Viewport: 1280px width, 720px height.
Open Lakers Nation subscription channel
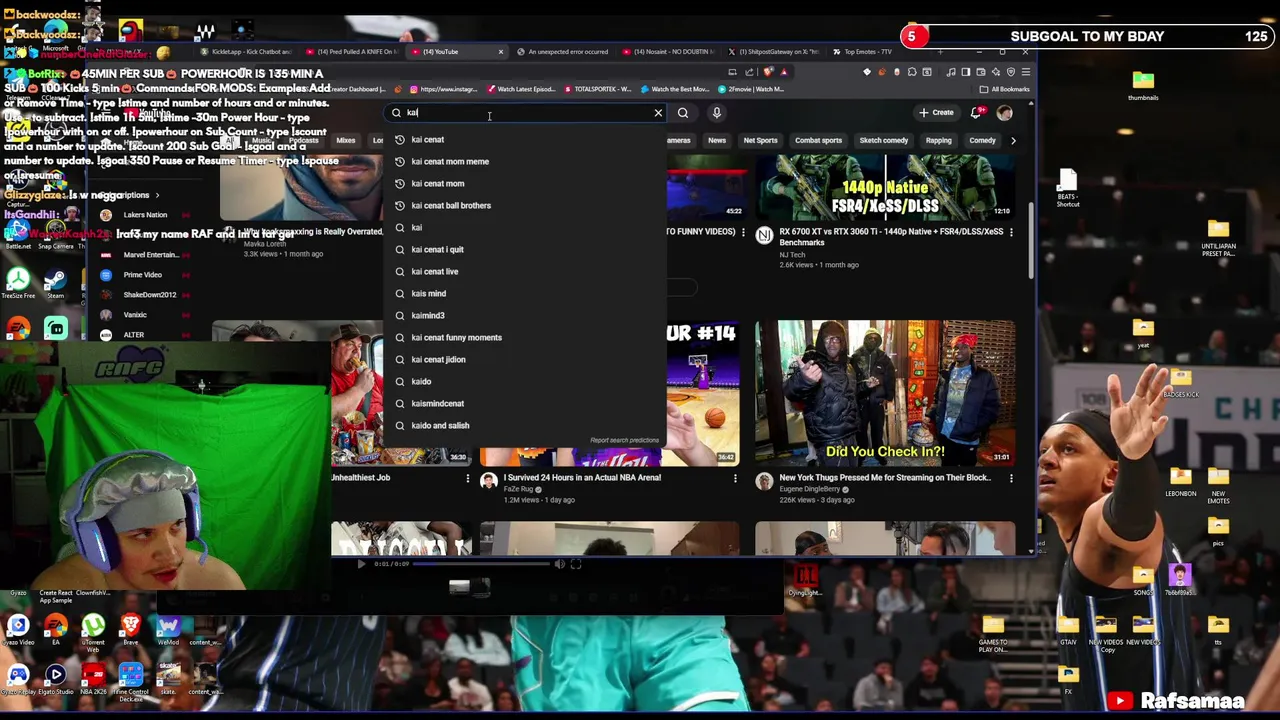click(x=146, y=215)
